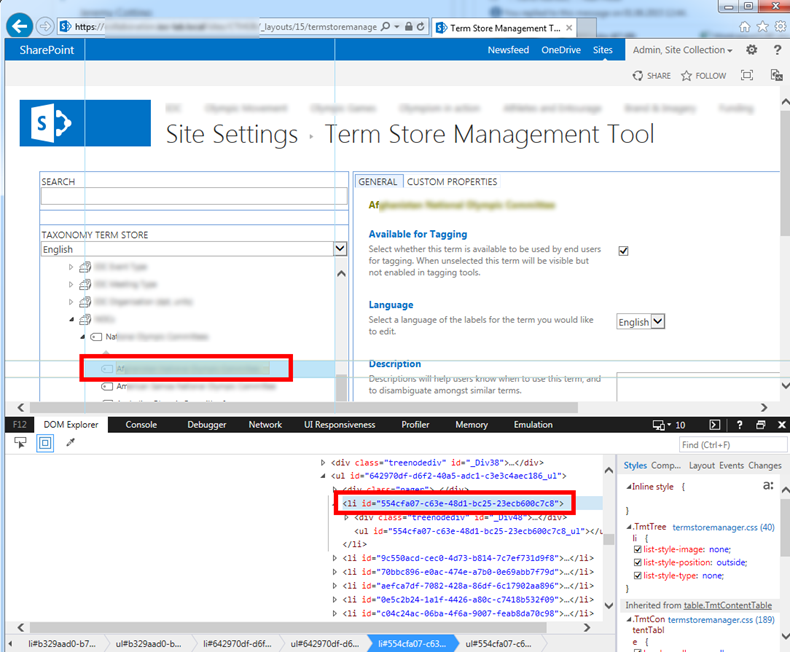This screenshot has height=652, width=790.
Task: Unpin the developer tools window icon
Action: (x=761, y=425)
